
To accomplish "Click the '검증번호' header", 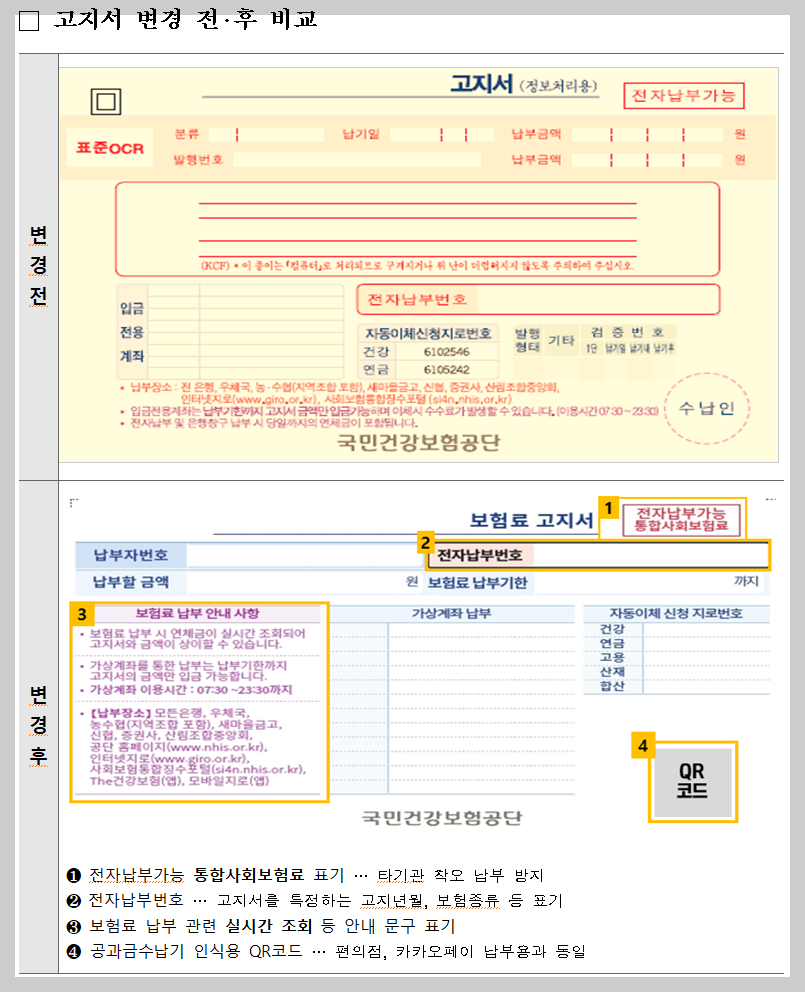I will click(x=628, y=332).
